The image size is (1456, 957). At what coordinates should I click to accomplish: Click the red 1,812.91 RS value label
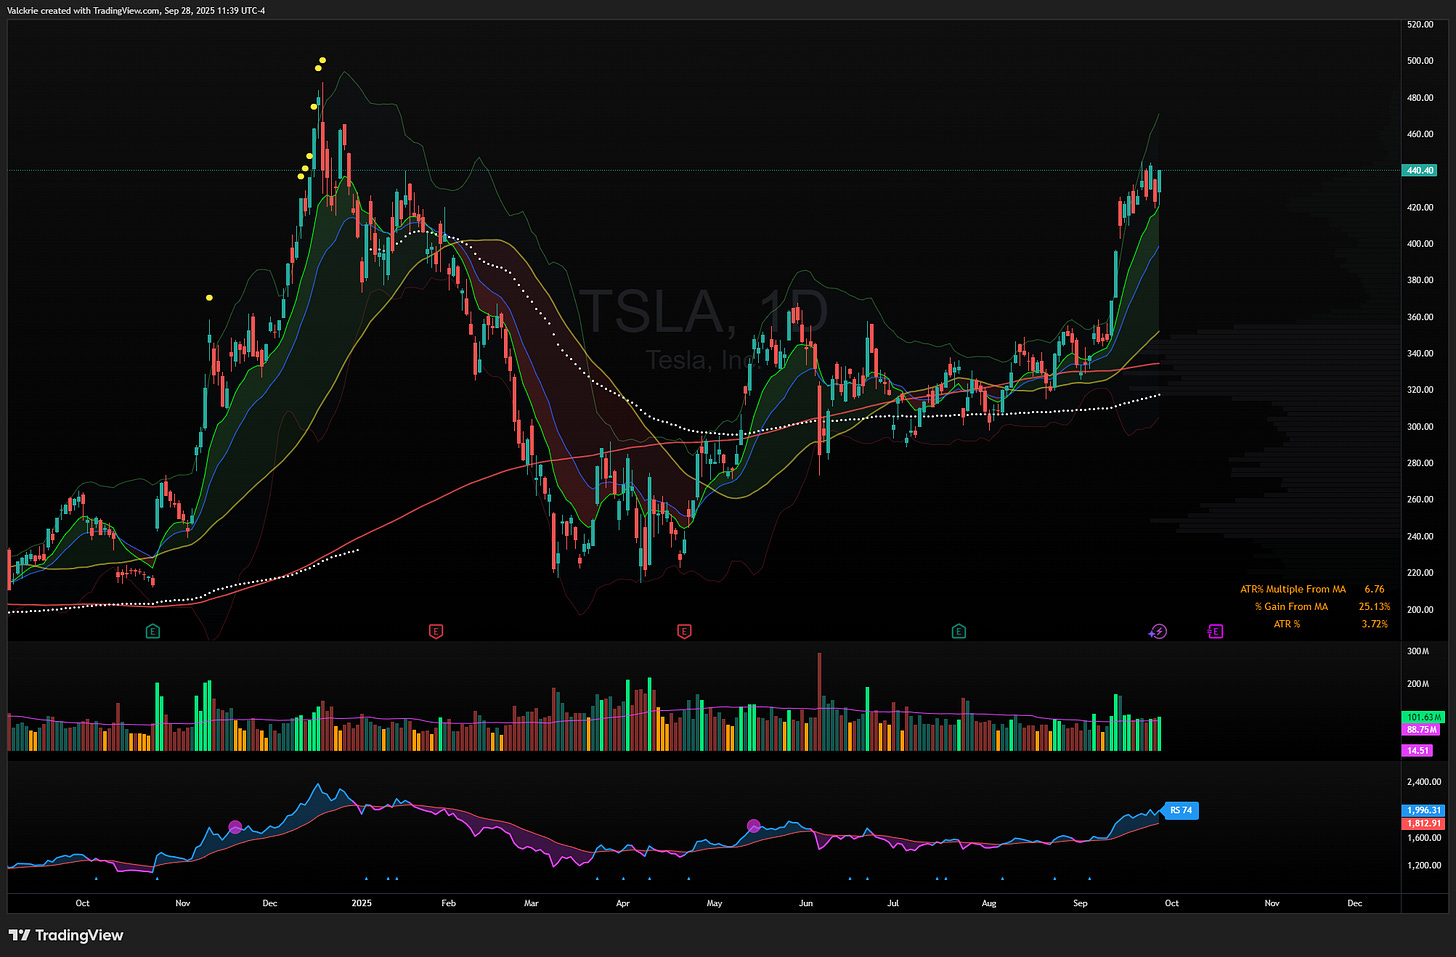tap(1424, 823)
